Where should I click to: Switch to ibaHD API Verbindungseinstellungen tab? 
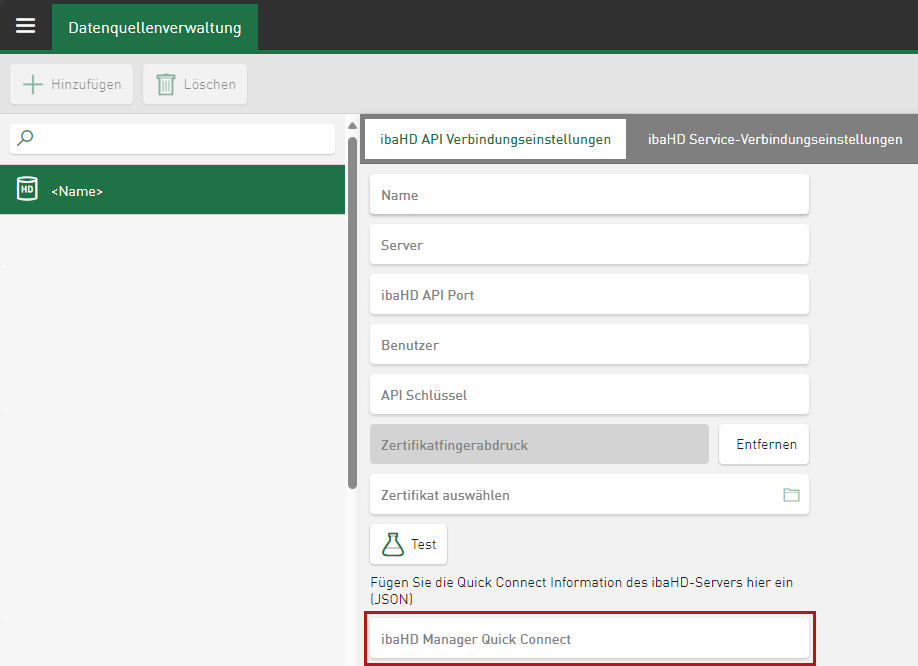tap(495, 140)
